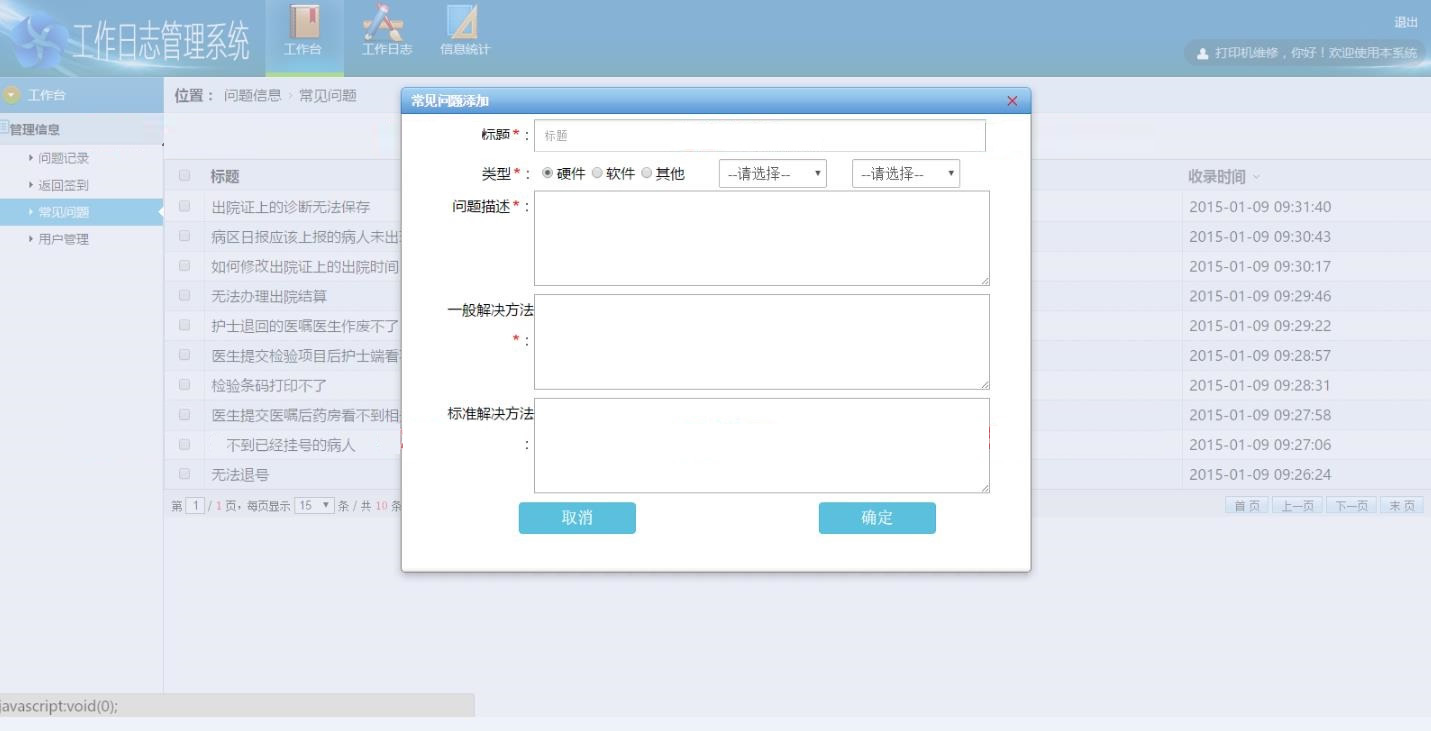Click the 确定 button

pos(877,518)
